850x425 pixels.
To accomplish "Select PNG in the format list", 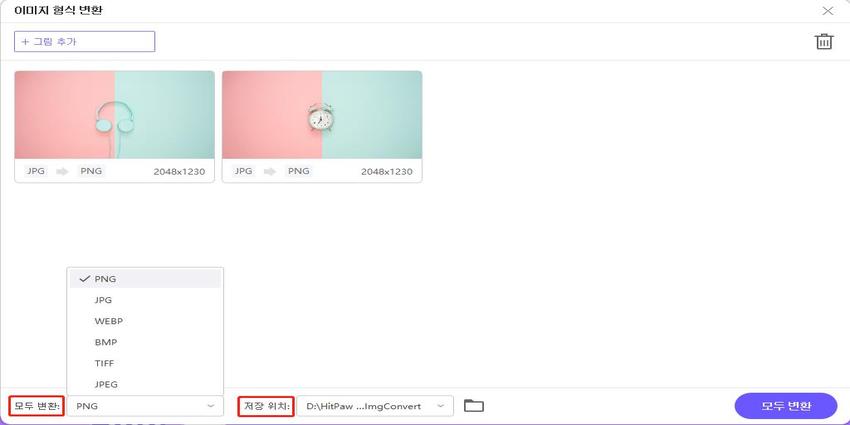I will coord(105,279).
